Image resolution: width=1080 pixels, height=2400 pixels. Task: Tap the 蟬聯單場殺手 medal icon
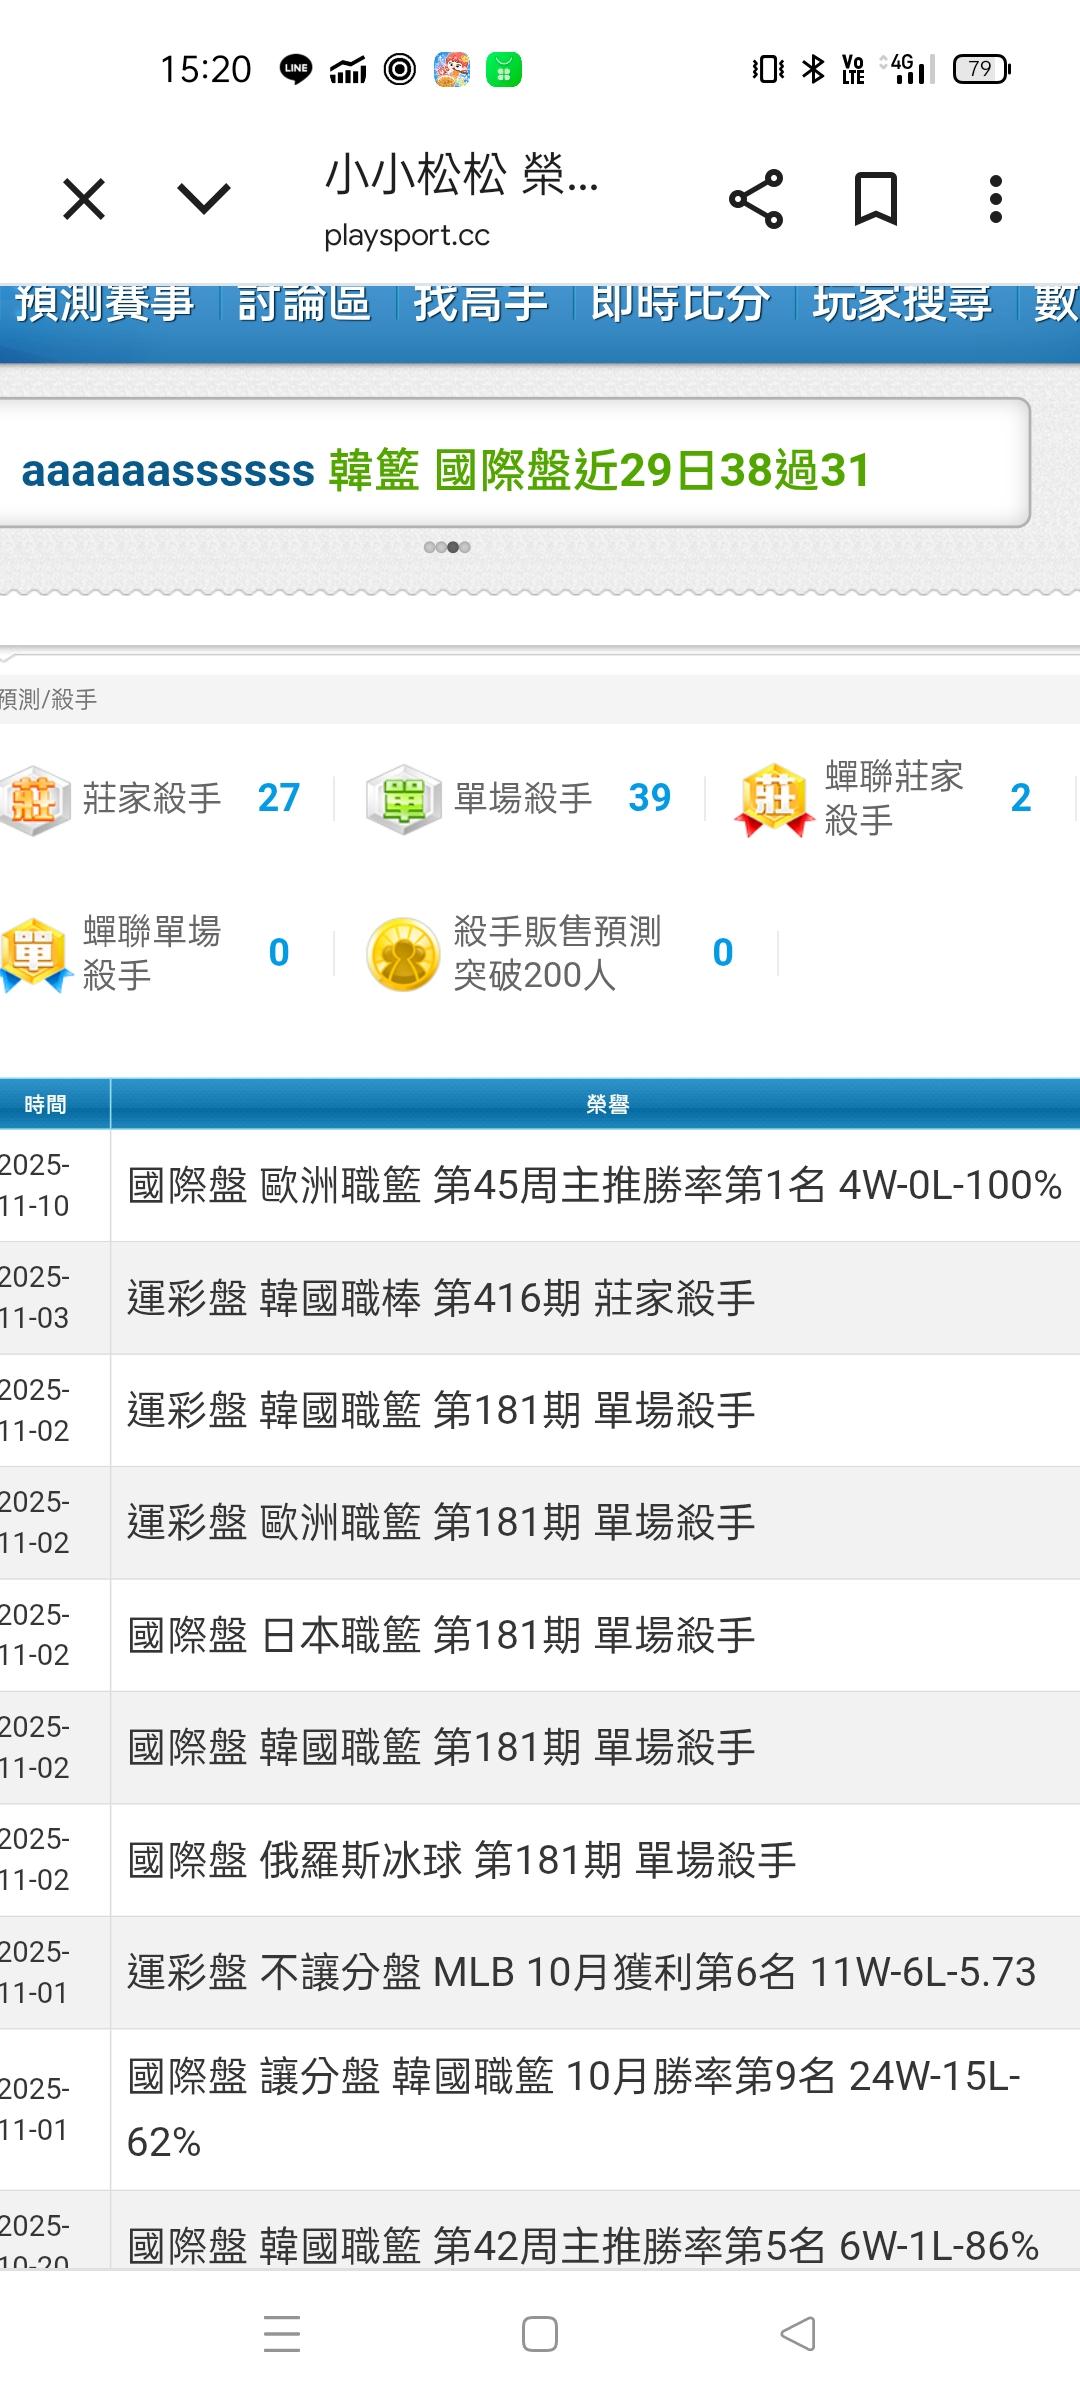(35, 954)
